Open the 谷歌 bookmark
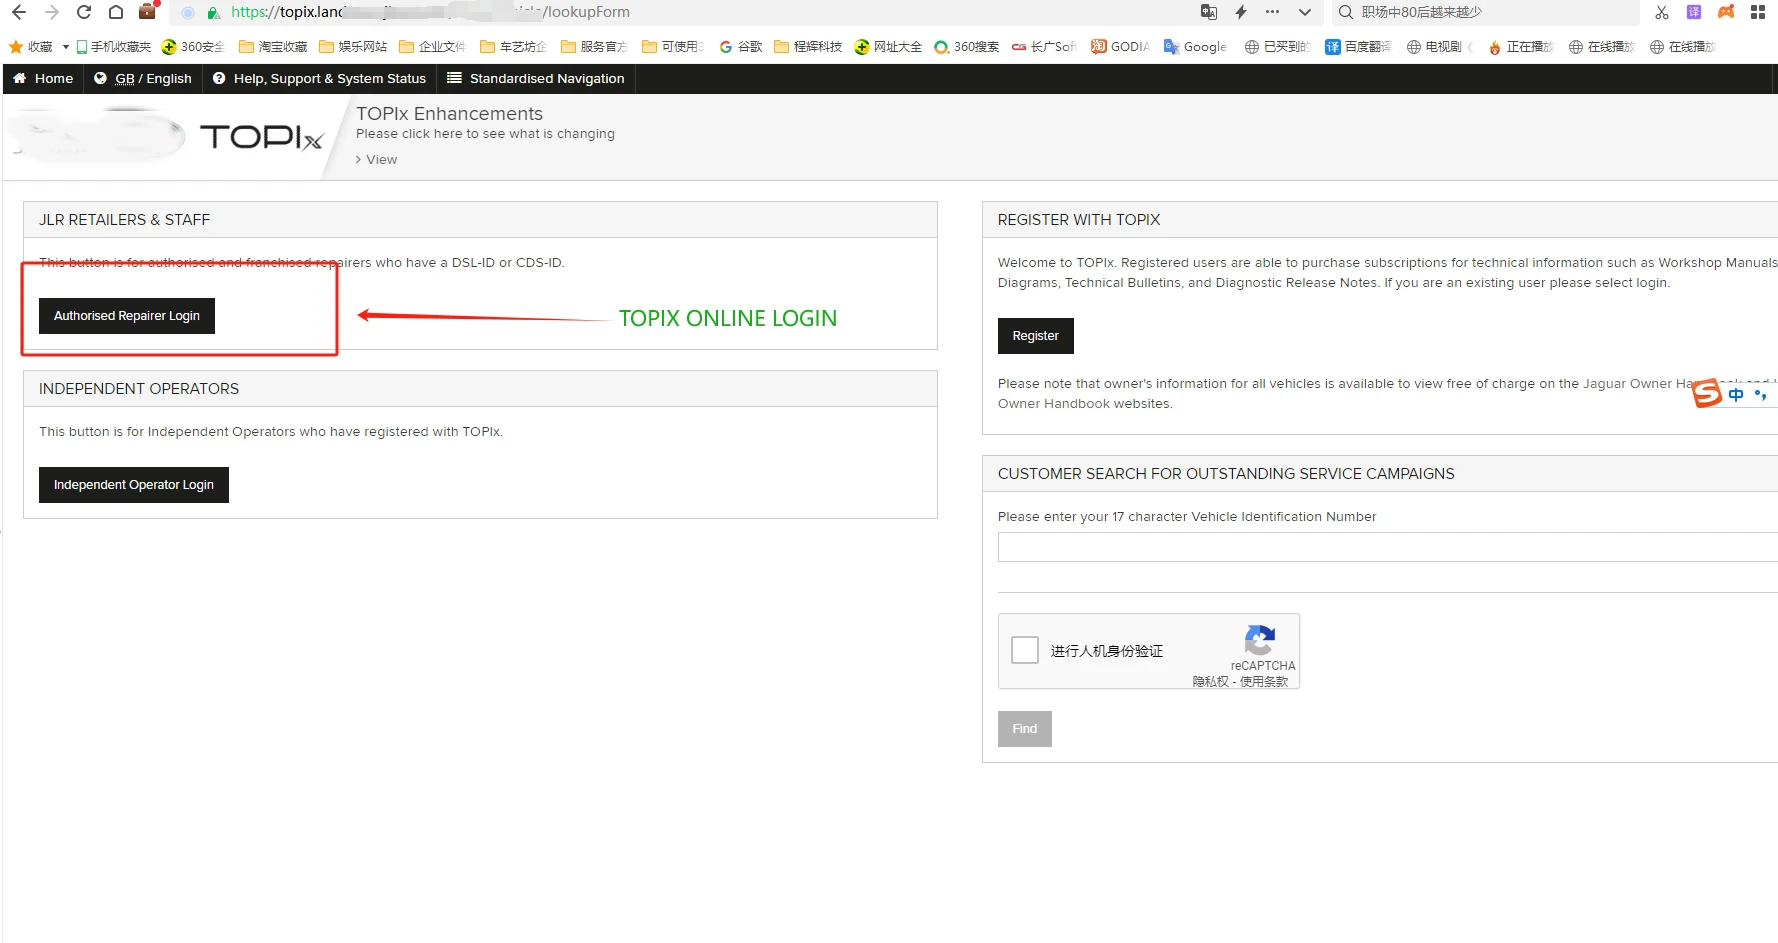Screen dimensions: 1778x943 (x=741, y=47)
